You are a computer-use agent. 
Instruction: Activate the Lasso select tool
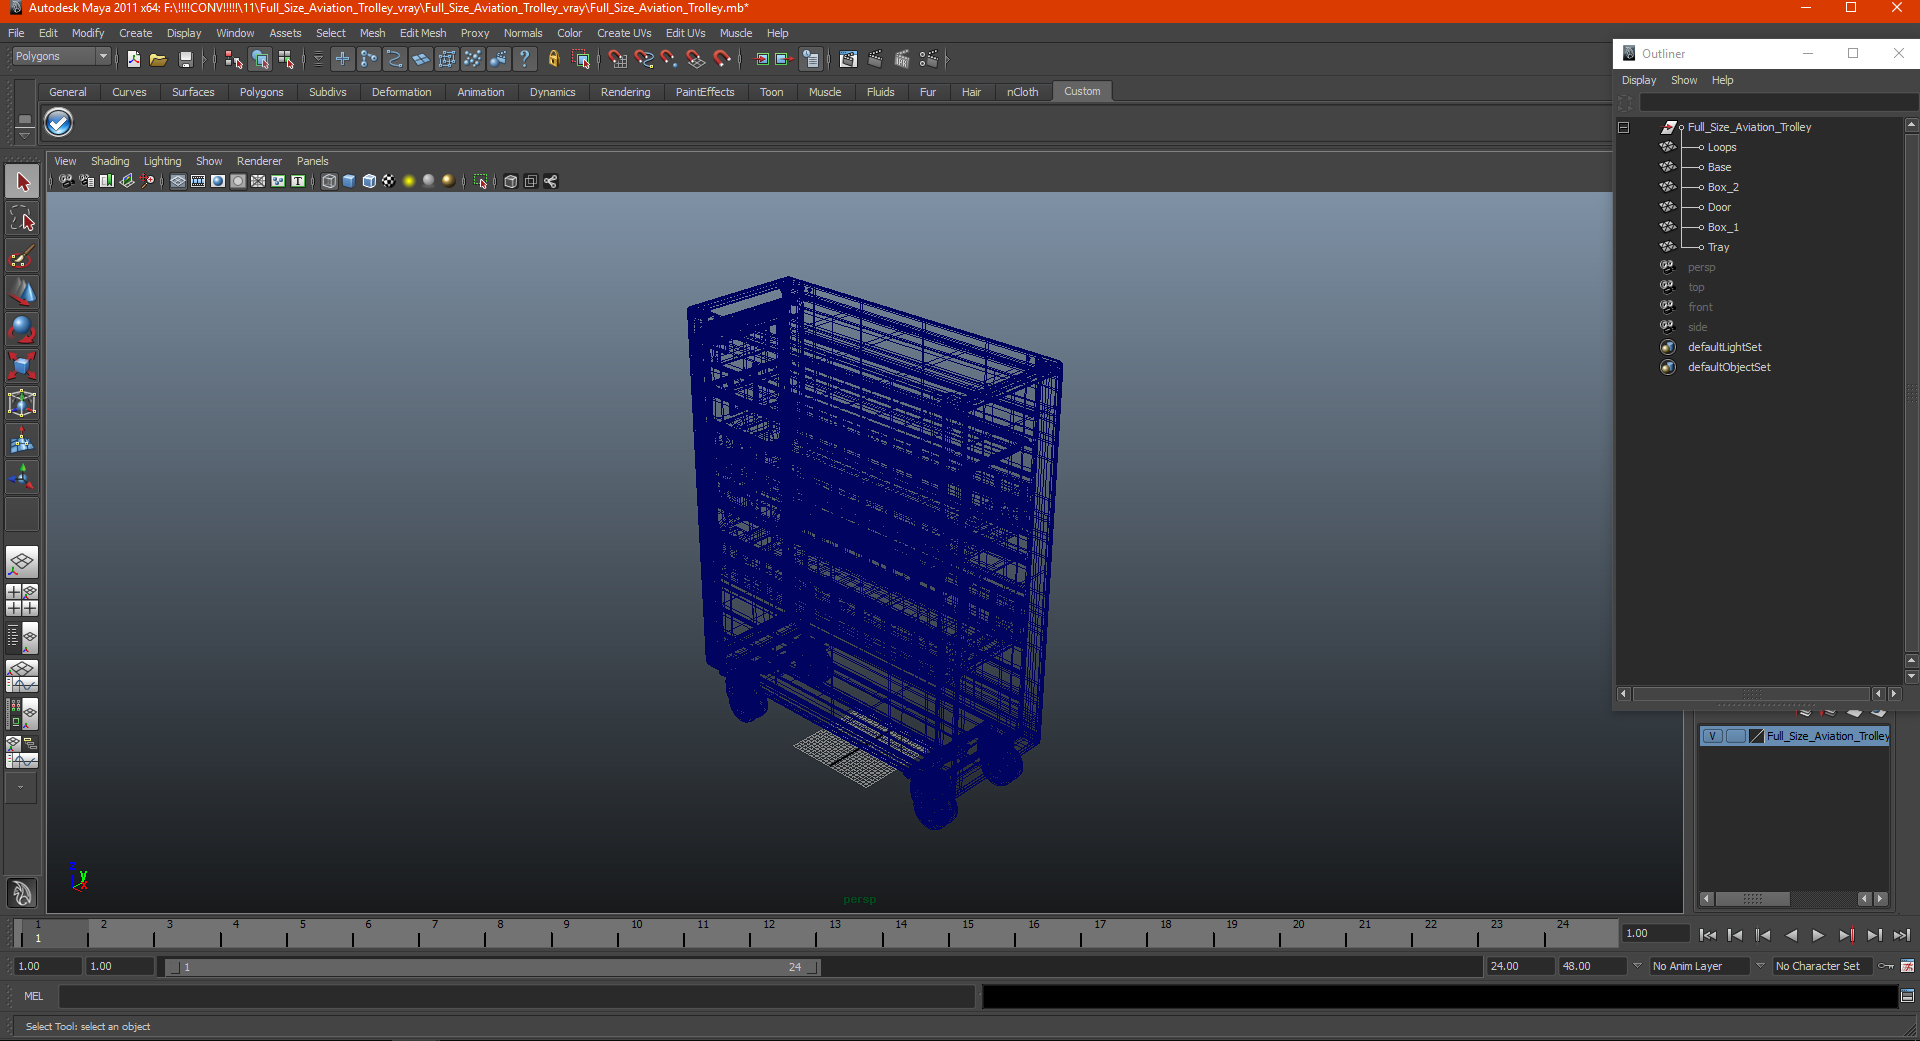click(22, 219)
